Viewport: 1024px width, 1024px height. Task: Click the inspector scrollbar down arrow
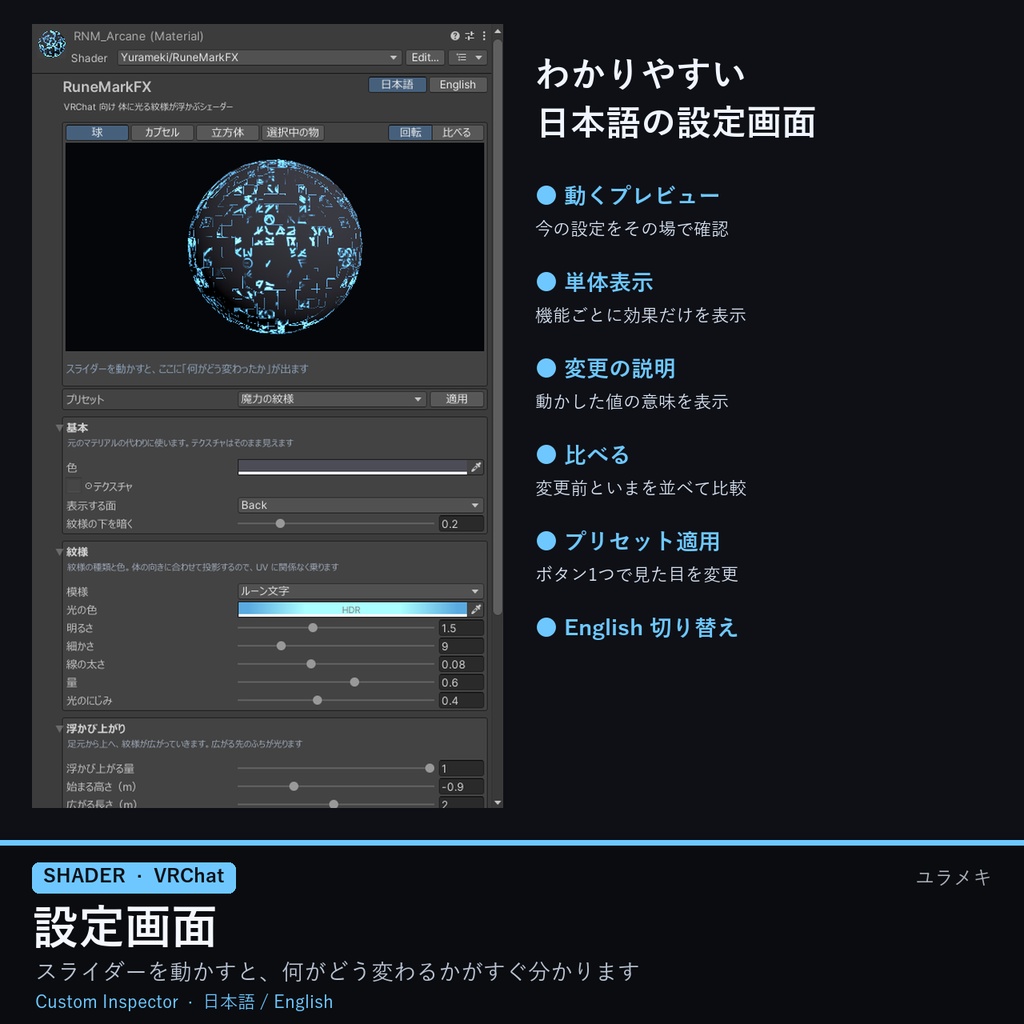[498, 803]
